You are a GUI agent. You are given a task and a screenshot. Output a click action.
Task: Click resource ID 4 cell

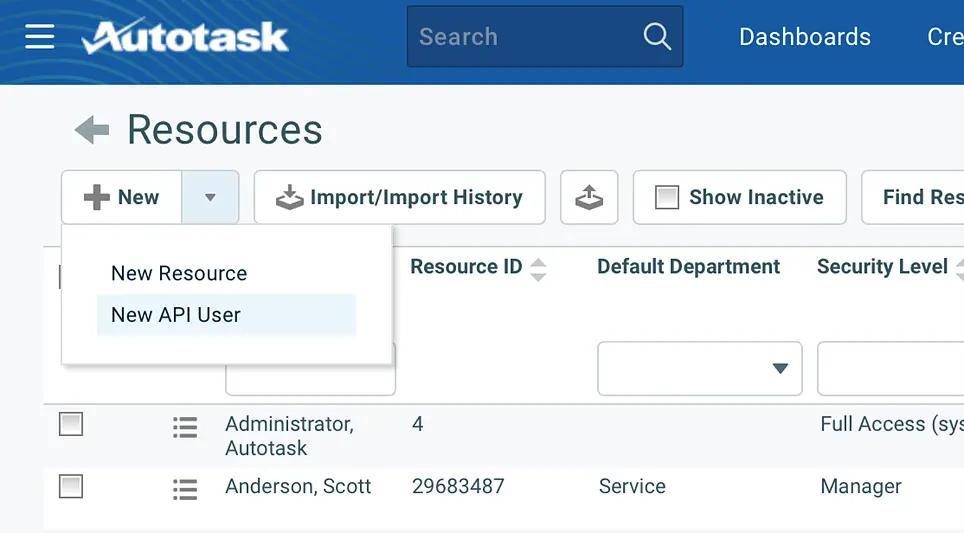pos(417,424)
